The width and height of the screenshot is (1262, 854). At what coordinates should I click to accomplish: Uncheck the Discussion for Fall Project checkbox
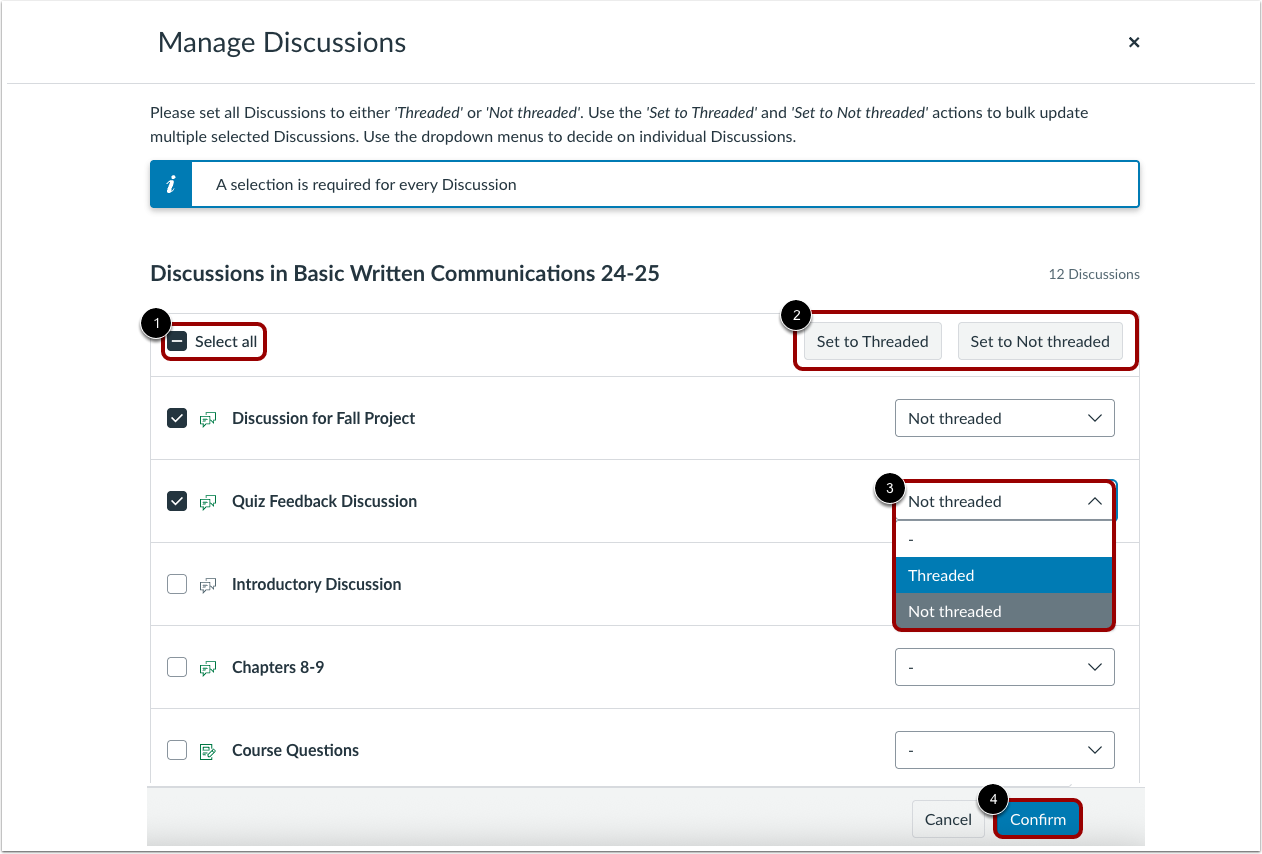177,418
